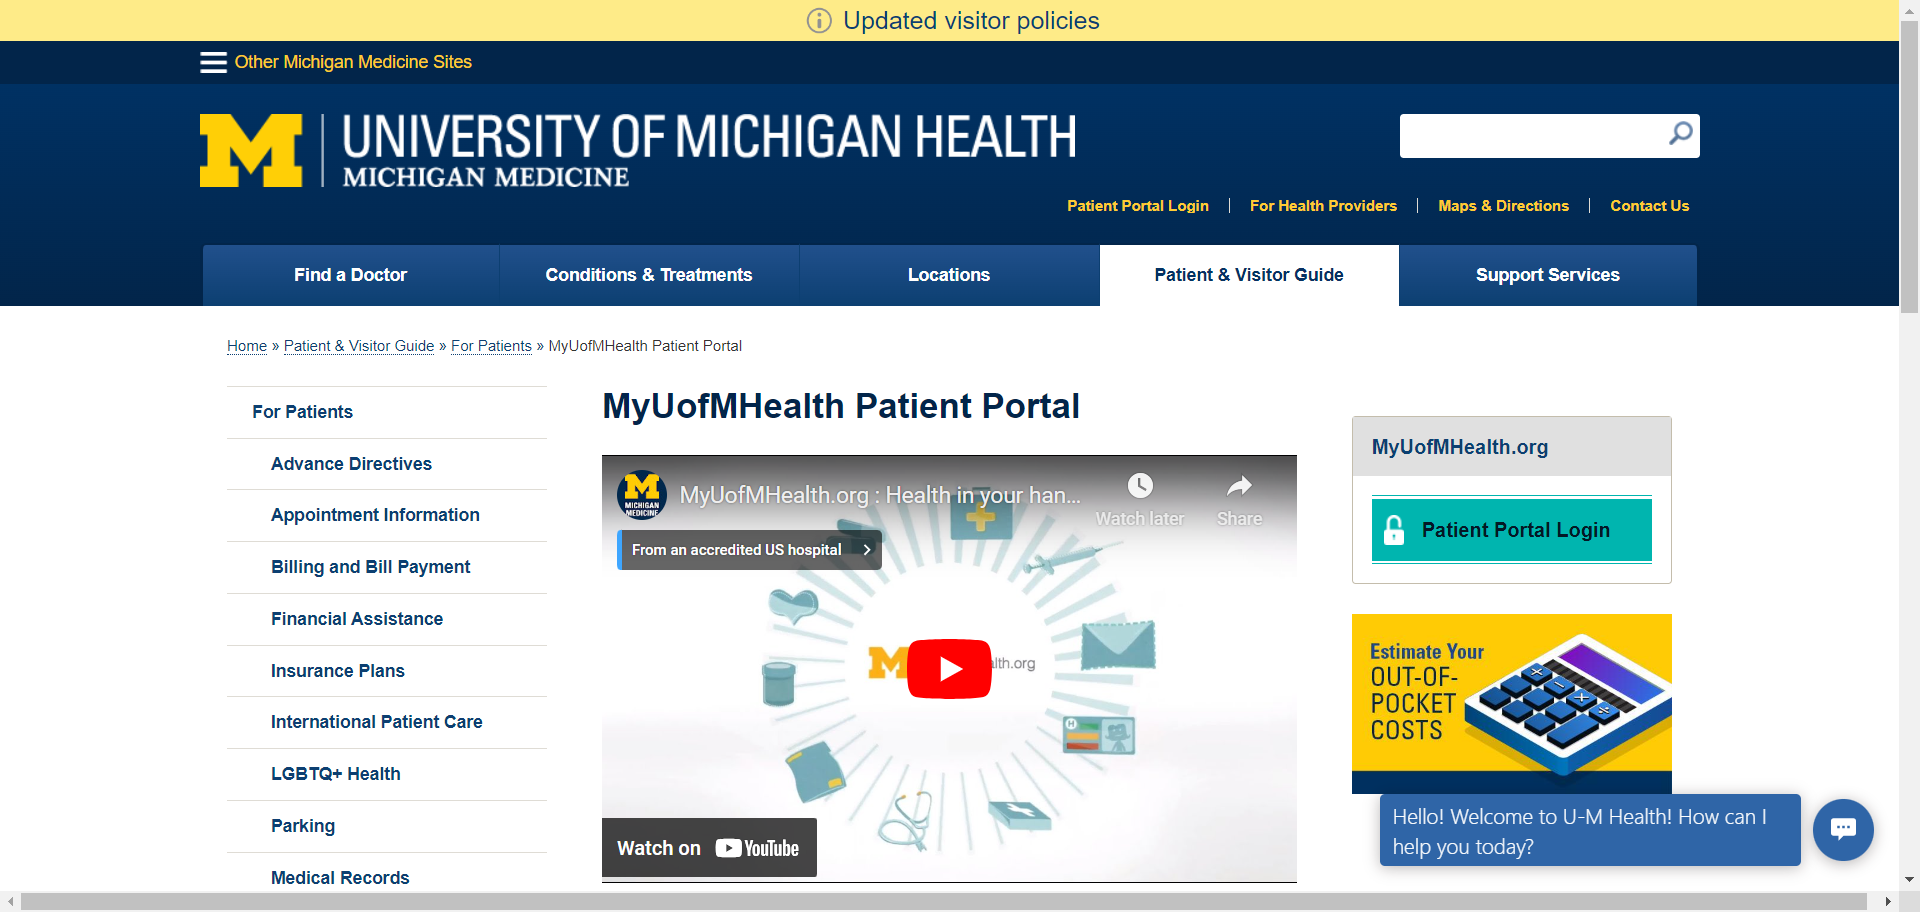Open For Health Providers link
This screenshot has width=1920, height=912.
click(x=1323, y=206)
